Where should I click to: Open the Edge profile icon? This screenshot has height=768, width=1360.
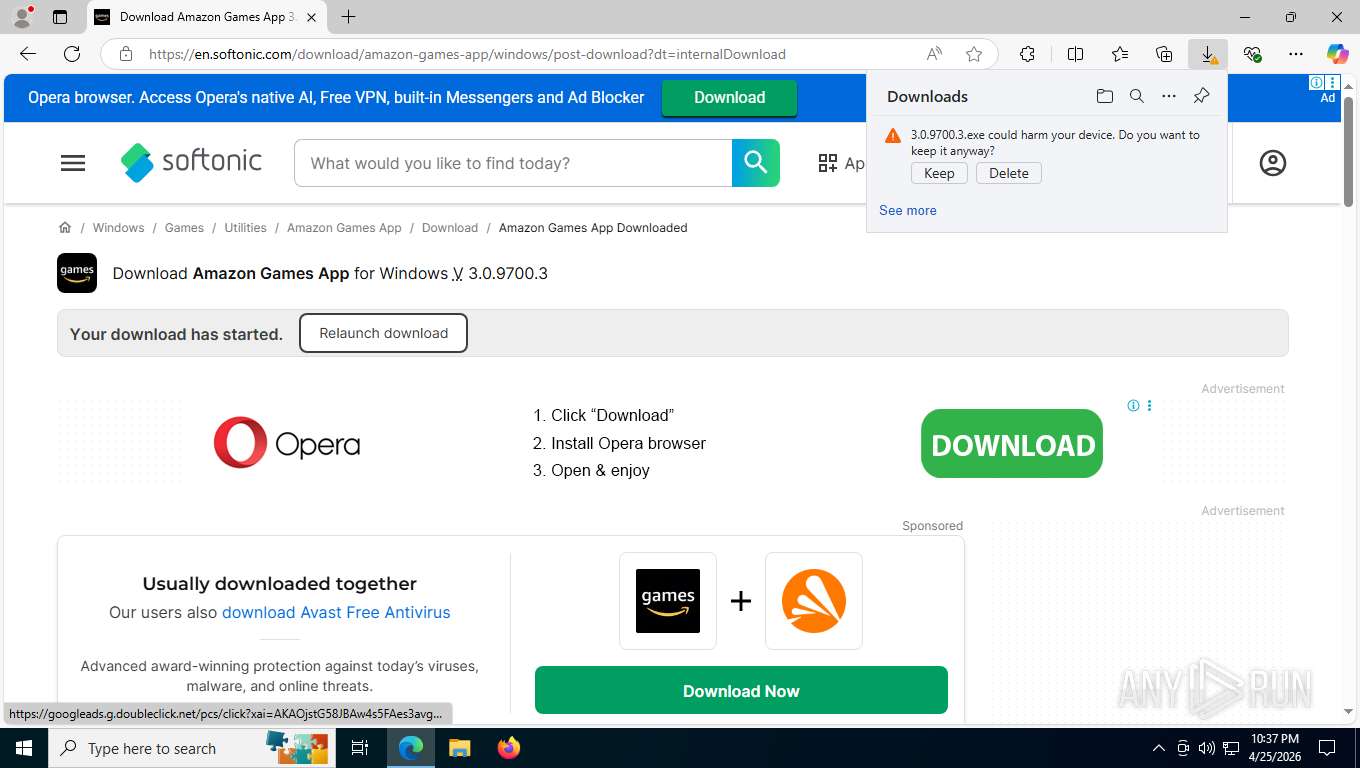coord(22,17)
